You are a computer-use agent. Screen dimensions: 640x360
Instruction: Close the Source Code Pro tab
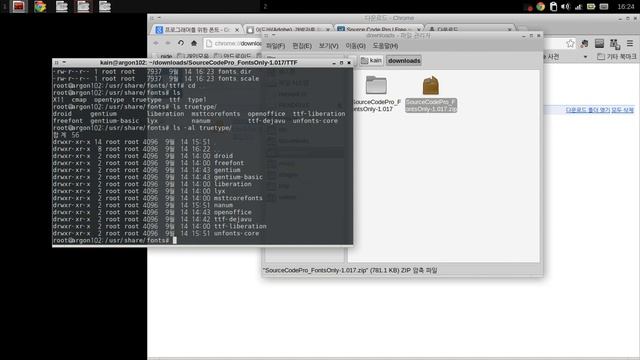[418, 29]
